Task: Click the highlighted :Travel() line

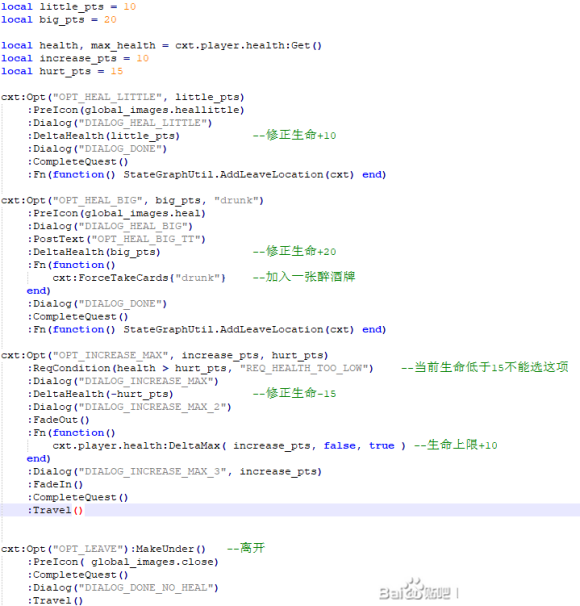Action: 290,510
